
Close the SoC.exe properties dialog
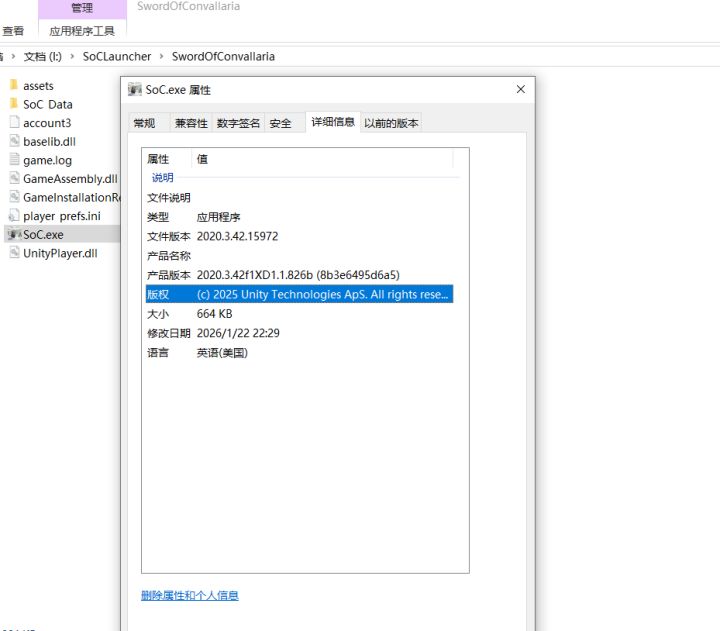pos(520,89)
